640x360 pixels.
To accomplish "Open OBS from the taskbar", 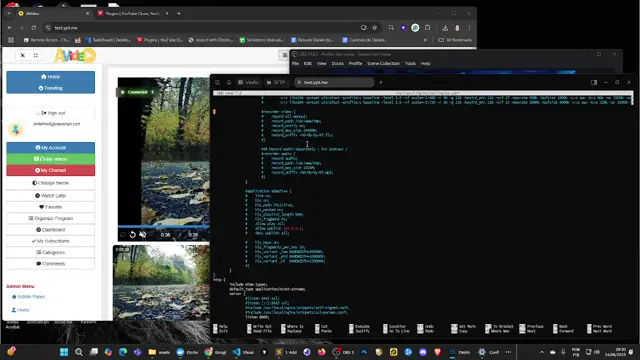I will click(343, 352).
